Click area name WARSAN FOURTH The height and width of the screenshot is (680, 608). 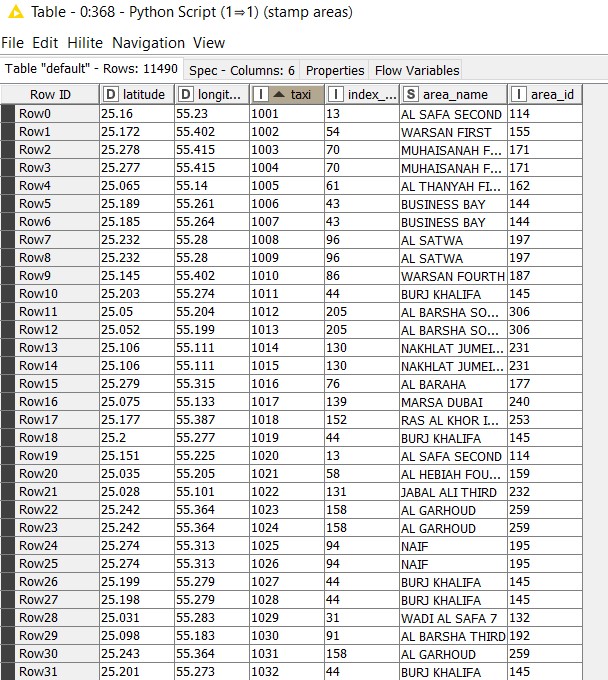(x=453, y=275)
